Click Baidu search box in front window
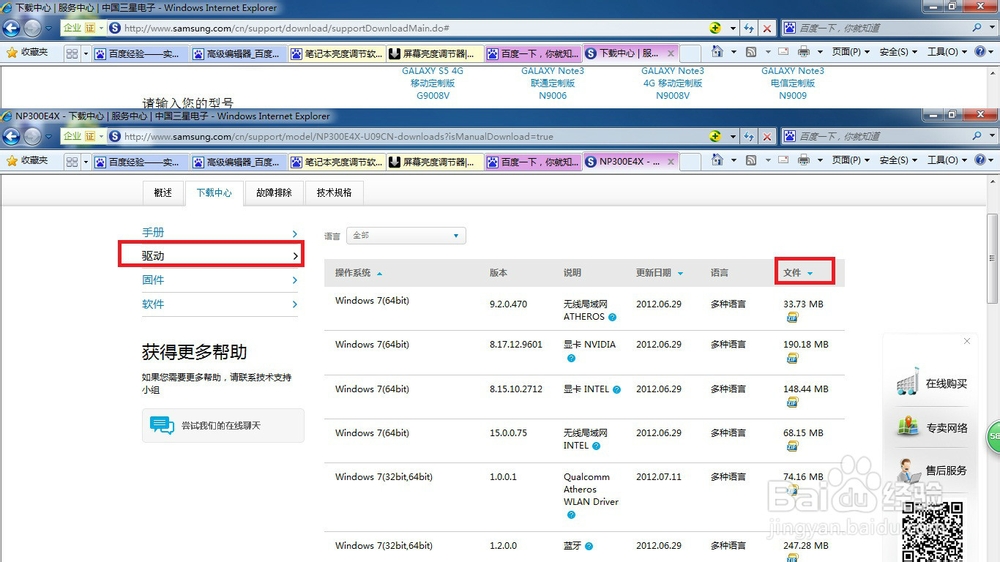 pos(883,137)
